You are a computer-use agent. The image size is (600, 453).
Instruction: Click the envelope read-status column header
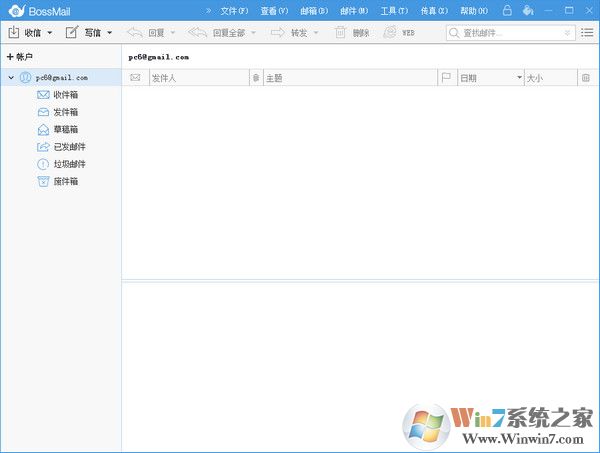135,78
